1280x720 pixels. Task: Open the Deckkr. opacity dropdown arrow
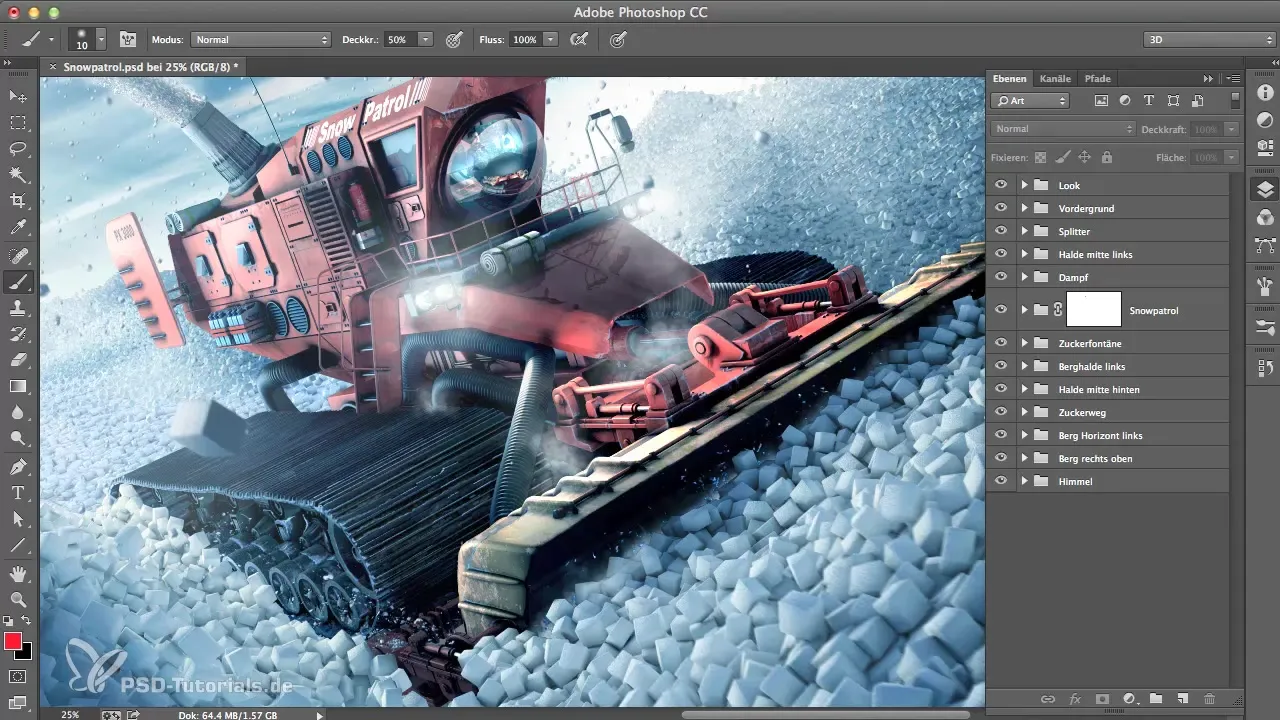(x=425, y=39)
